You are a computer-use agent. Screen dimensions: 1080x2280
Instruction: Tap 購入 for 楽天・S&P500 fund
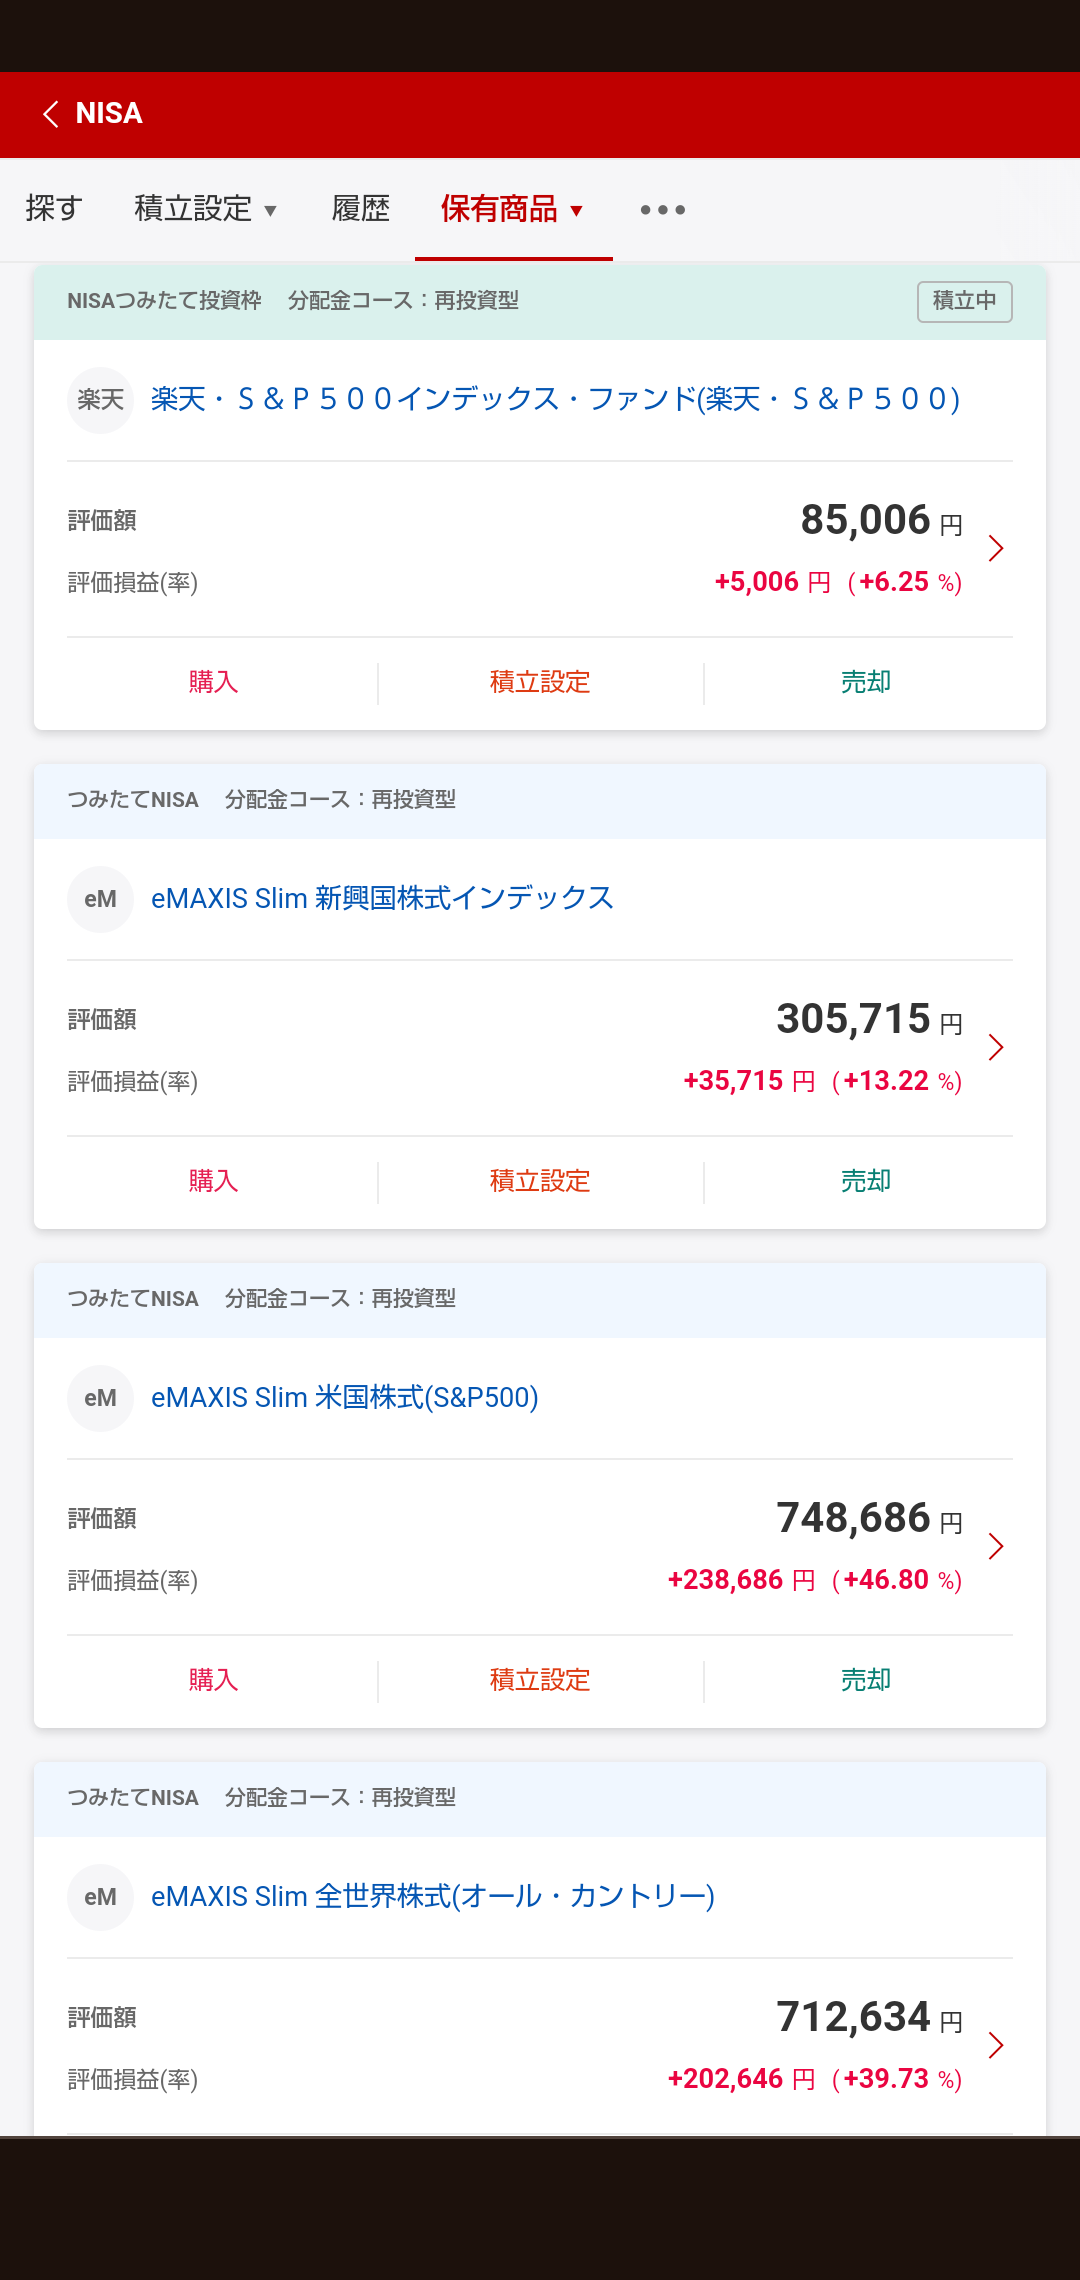pyautogui.click(x=213, y=682)
